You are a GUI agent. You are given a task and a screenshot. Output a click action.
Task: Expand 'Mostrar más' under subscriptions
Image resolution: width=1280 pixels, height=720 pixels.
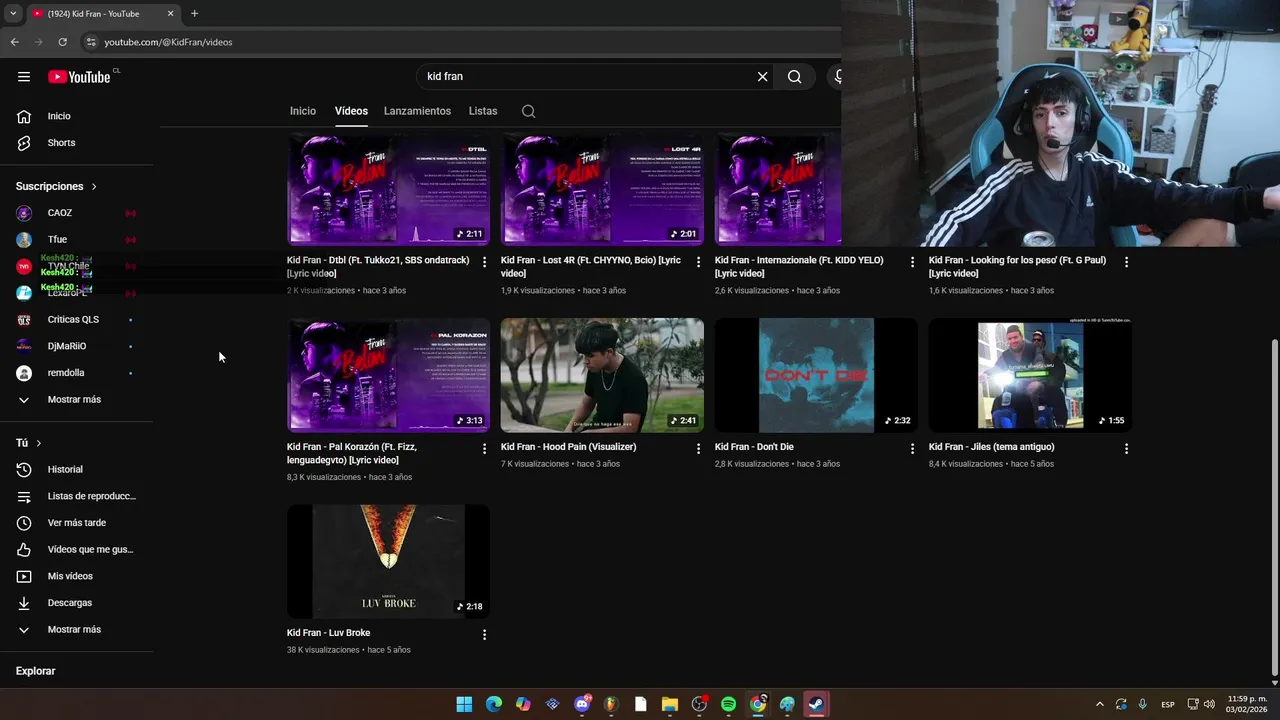76,400
